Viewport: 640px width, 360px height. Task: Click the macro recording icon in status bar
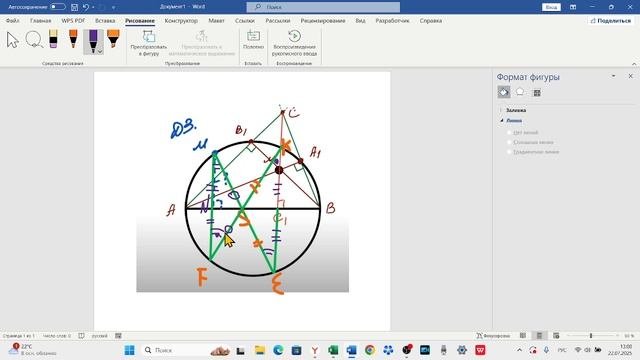coord(118,336)
